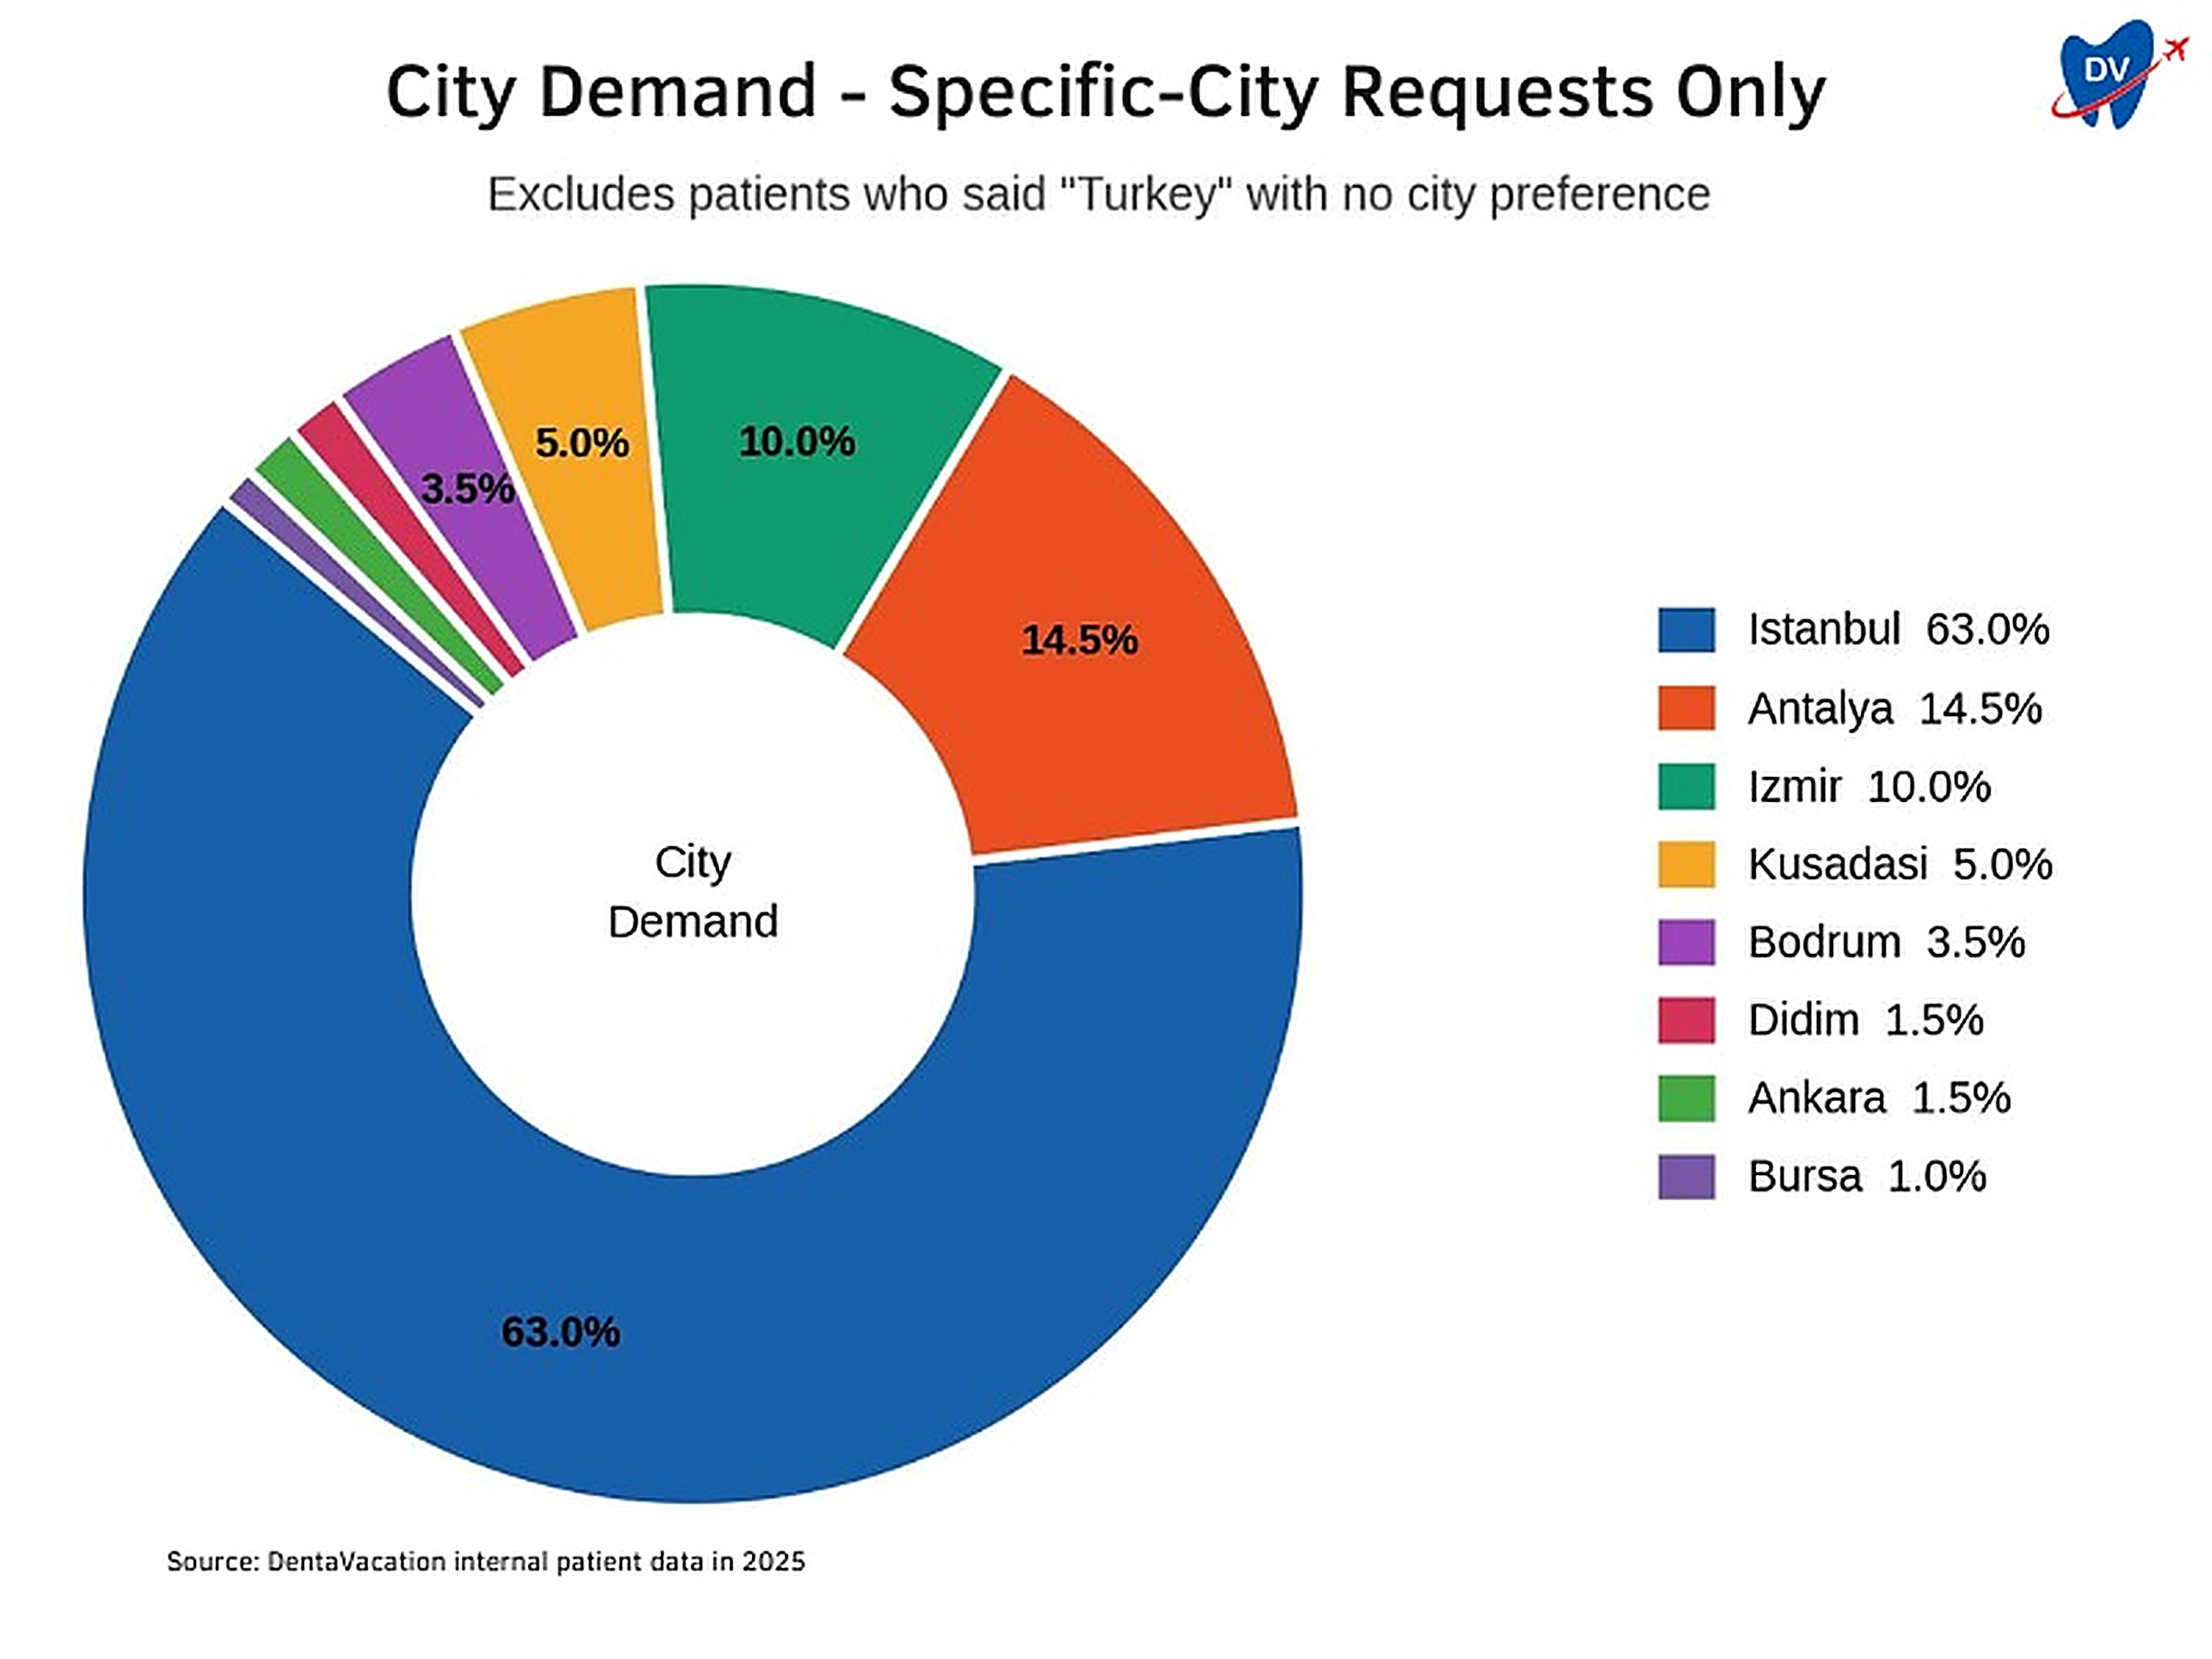Select the 'Izmir 10.0%' legend label
This screenshot has width=2212, height=1659.
(1869, 787)
